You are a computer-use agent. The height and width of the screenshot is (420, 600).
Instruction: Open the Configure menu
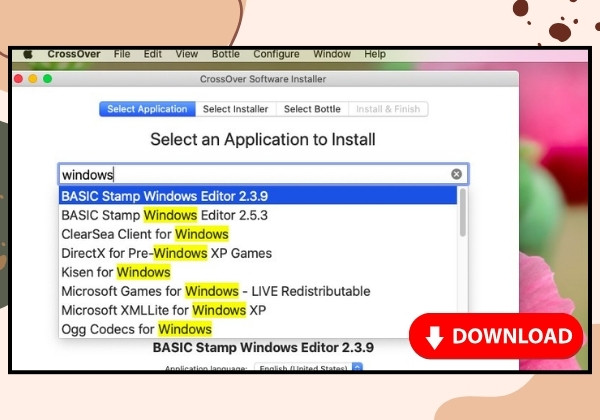276,54
